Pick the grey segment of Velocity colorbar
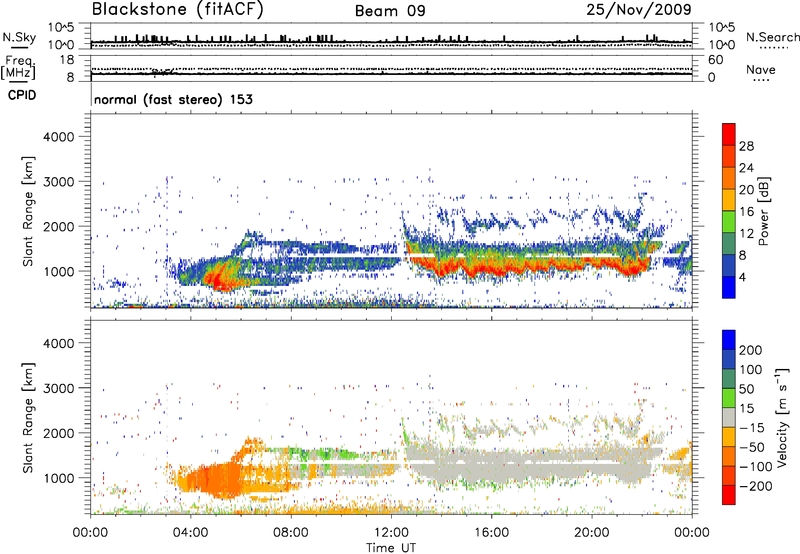Image resolution: width=800 pixels, height=554 pixels. [x=729, y=417]
